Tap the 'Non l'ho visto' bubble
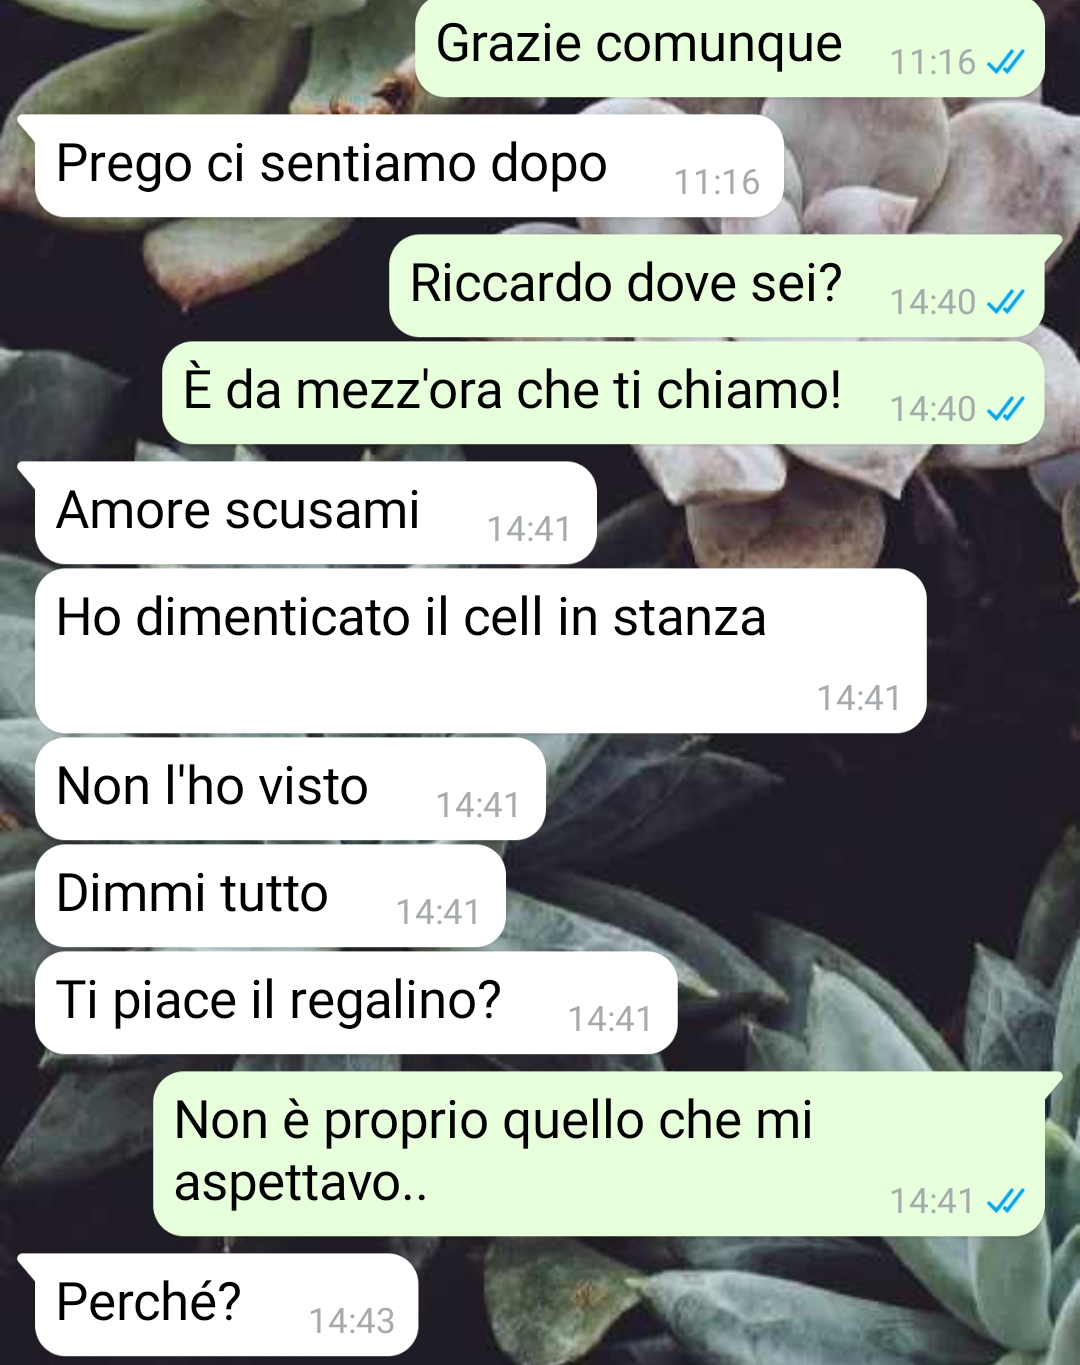 290,789
